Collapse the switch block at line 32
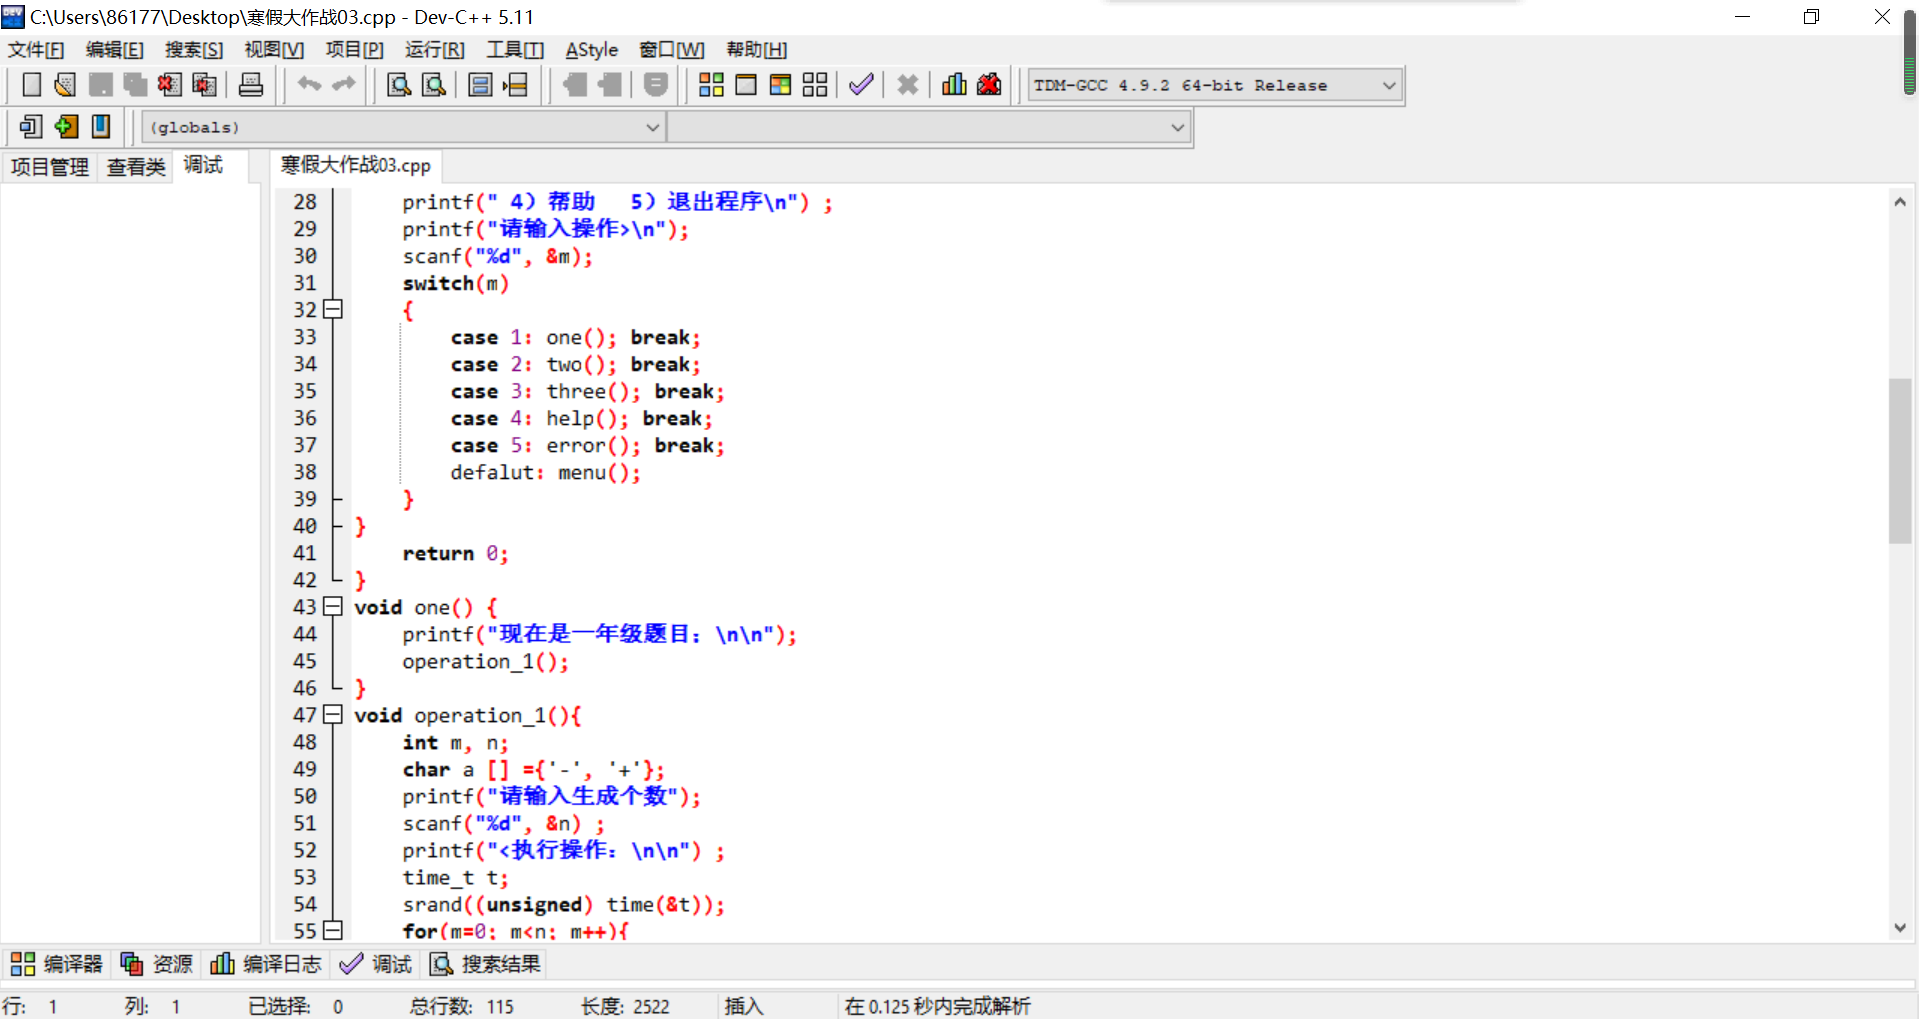 pos(333,309)
